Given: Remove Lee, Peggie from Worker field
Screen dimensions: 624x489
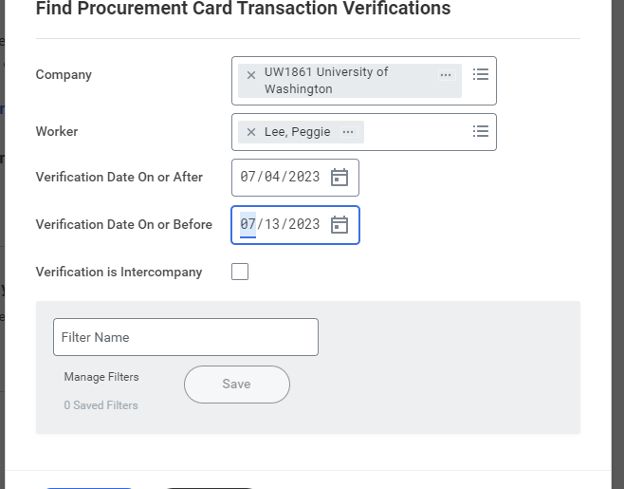Looking at the screenshot, I should point(251,132).
